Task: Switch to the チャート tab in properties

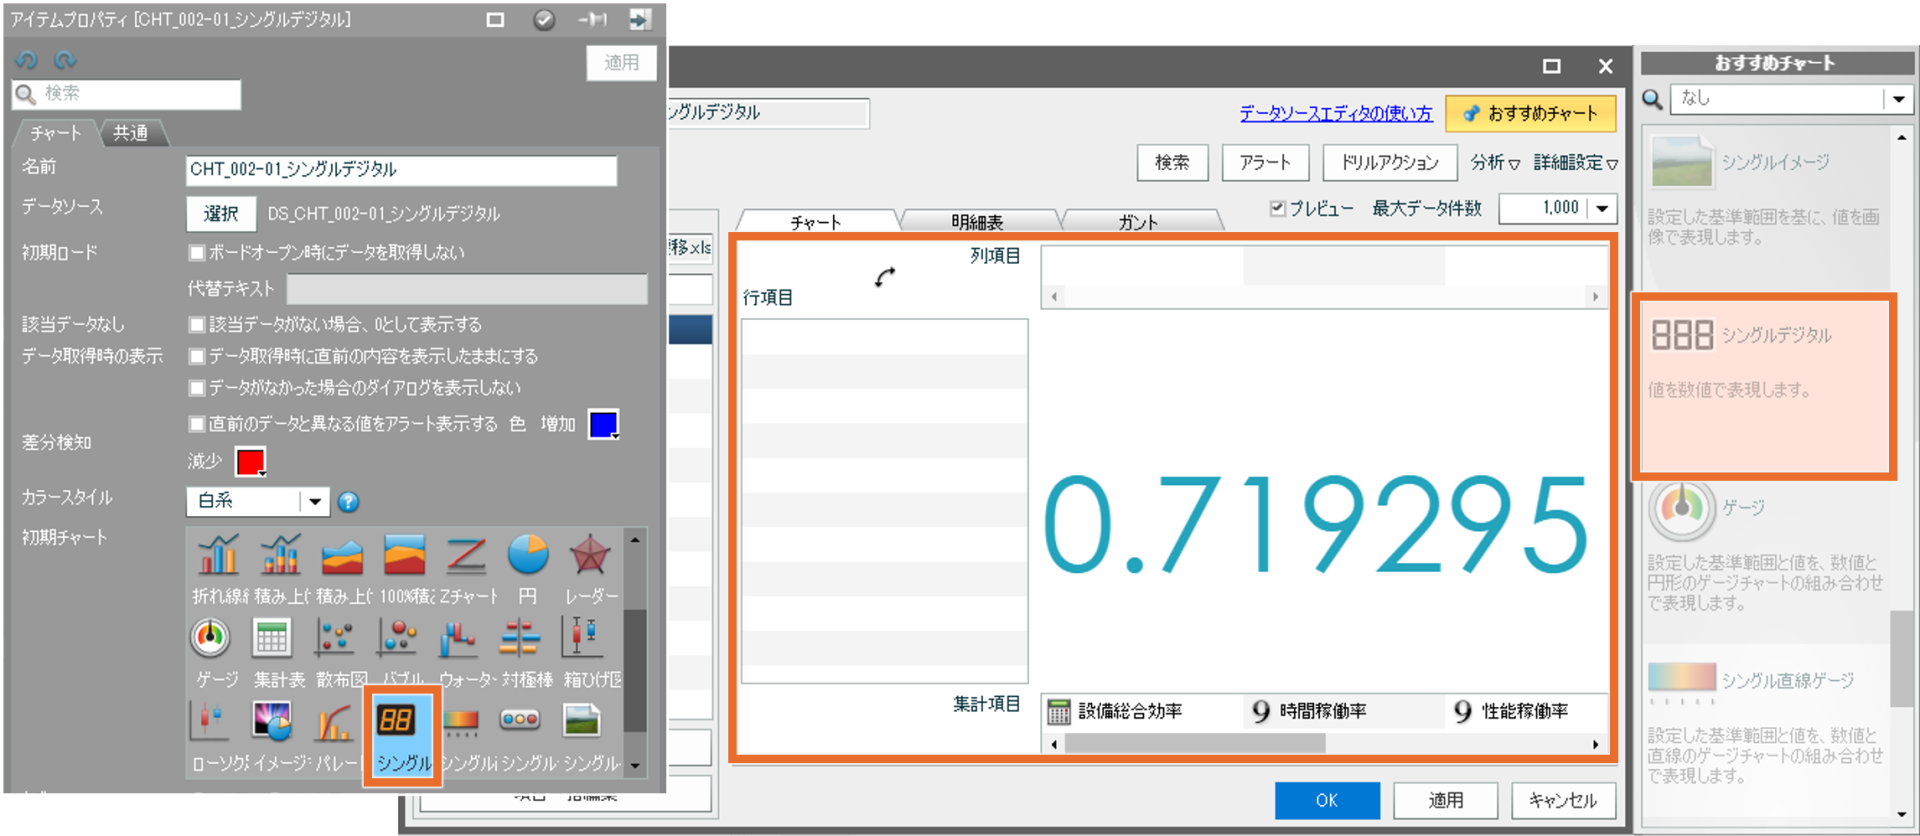Action: pos(55,133)
